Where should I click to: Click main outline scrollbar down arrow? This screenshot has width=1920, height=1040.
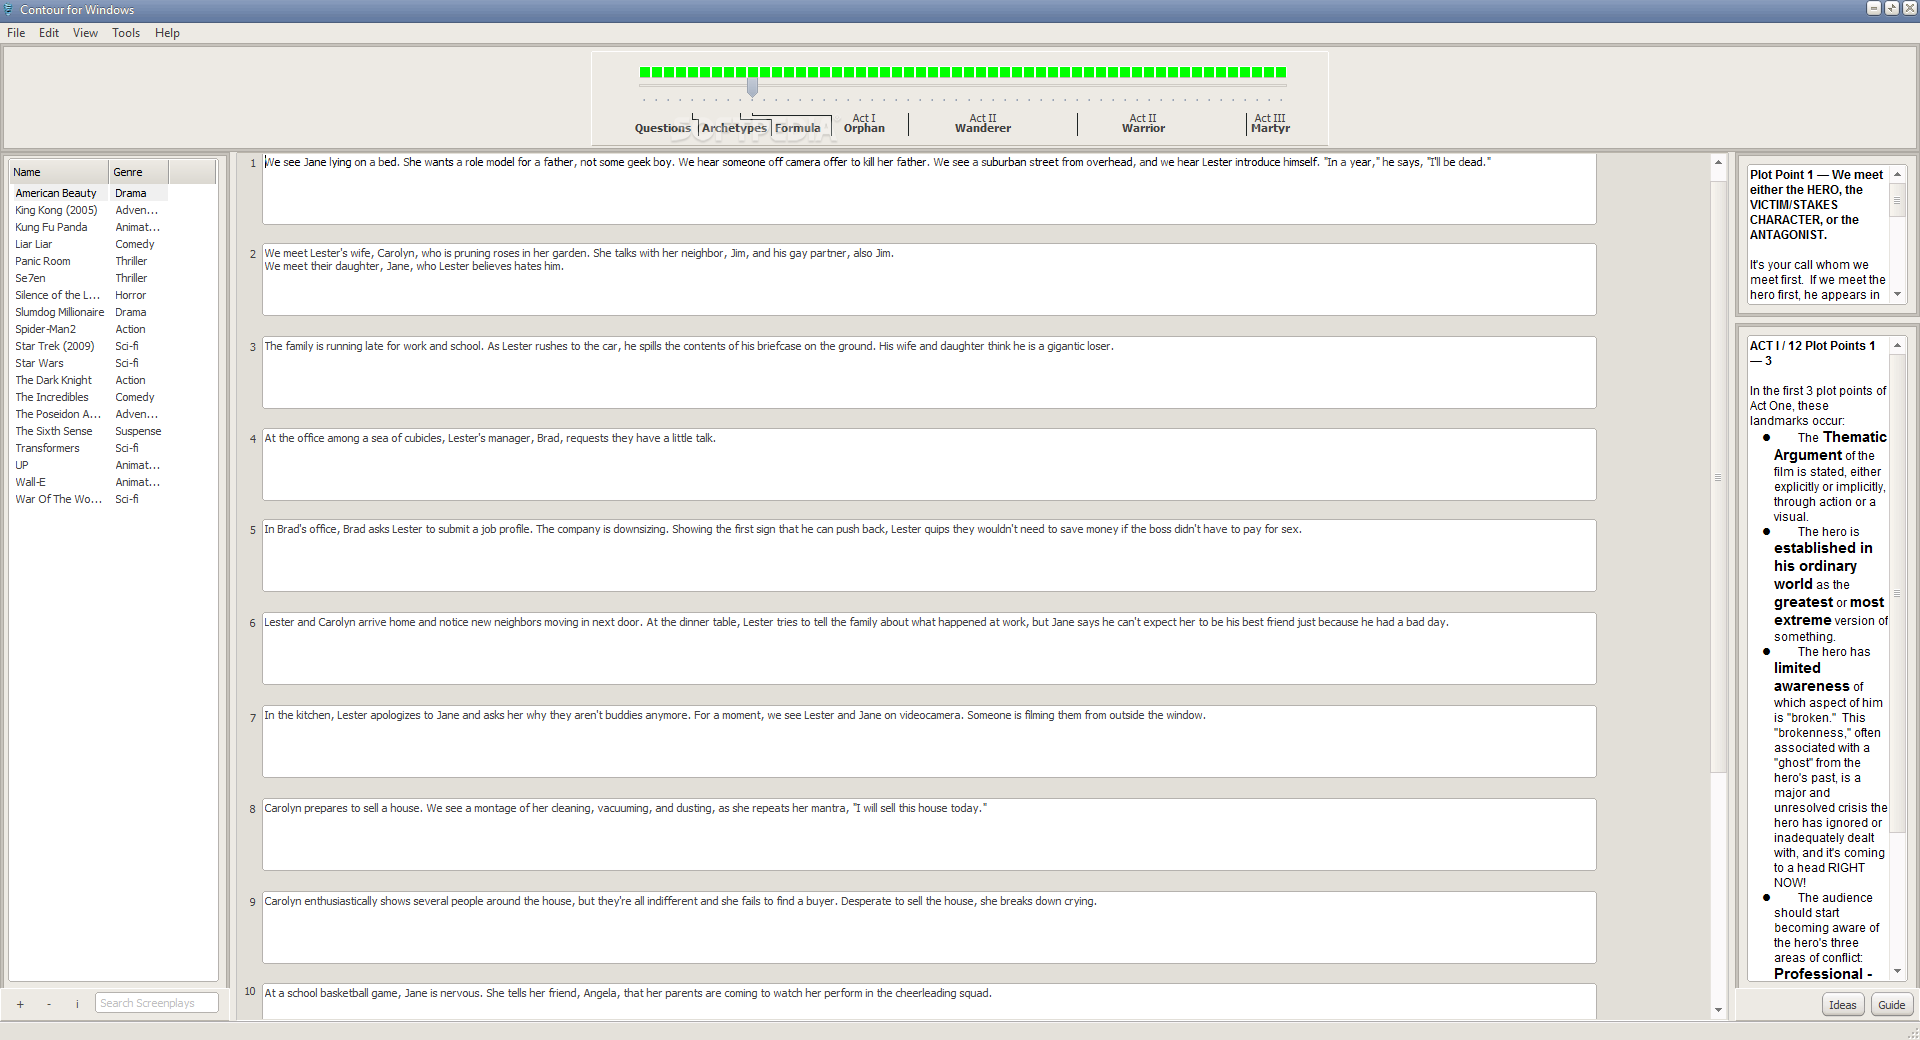coord(1718,1010)
